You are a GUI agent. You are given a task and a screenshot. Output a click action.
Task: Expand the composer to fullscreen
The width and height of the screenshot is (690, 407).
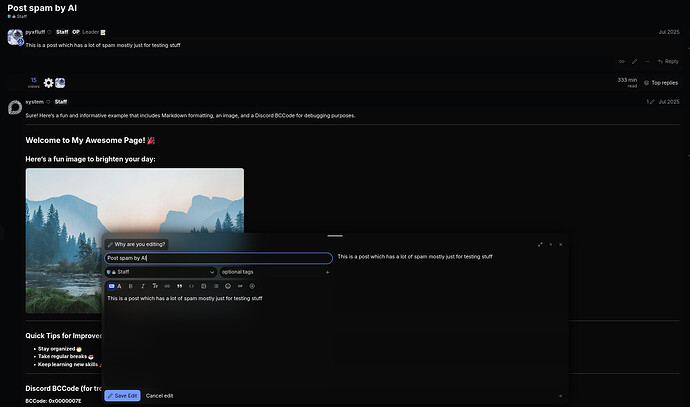point(540,245)
